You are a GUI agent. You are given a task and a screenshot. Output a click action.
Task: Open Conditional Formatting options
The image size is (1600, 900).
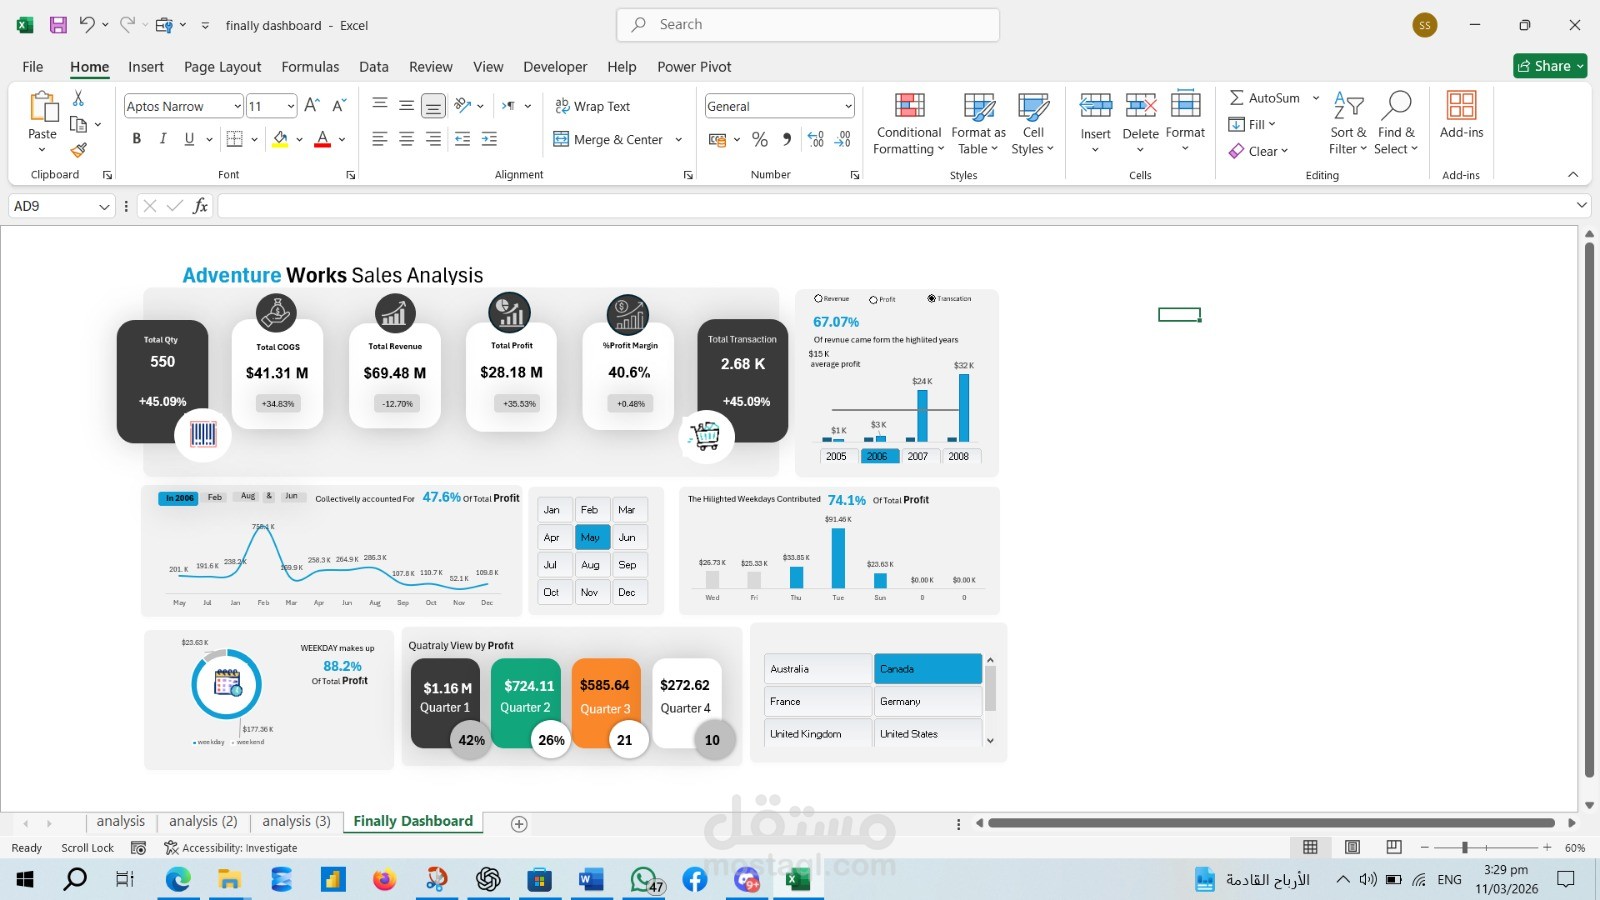coord(907,123)
